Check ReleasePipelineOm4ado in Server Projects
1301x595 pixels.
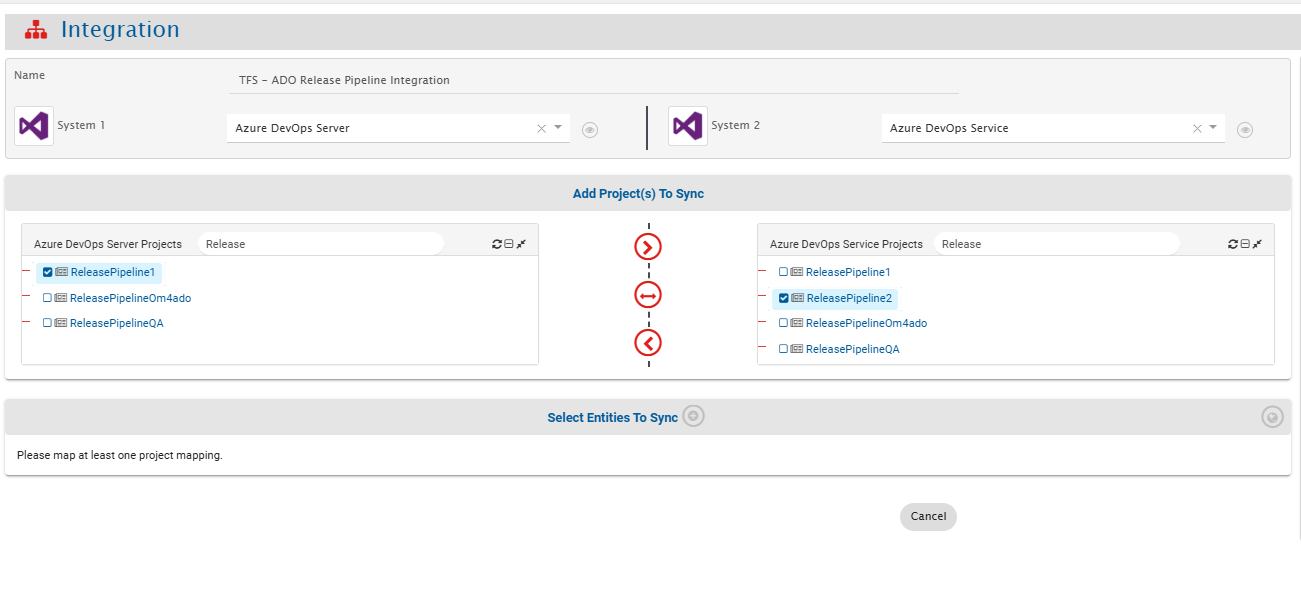47,298
